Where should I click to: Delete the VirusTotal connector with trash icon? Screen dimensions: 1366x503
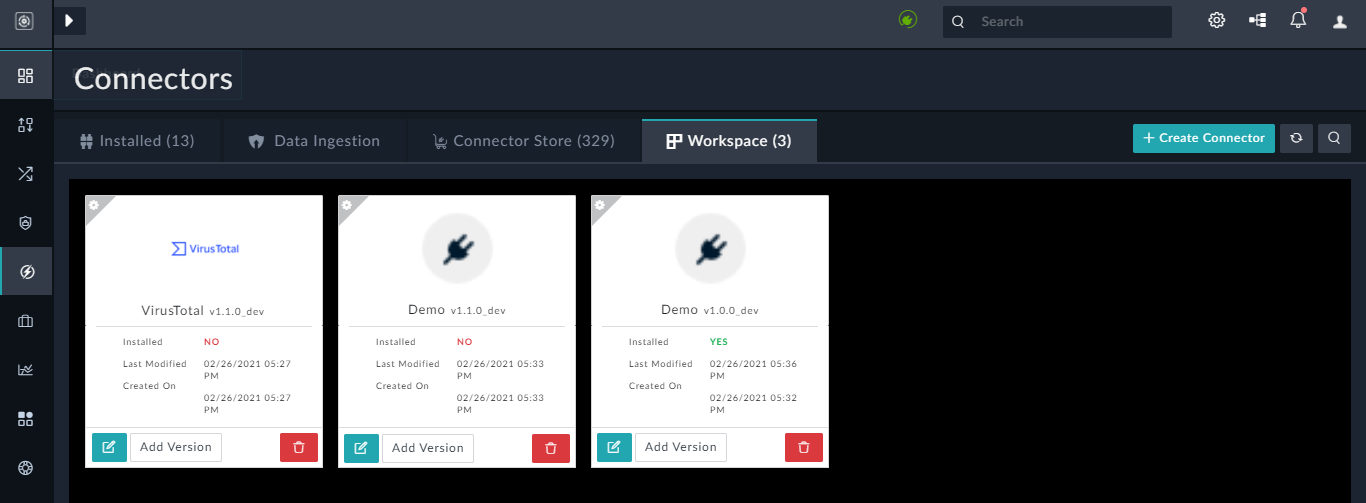(x=299, y=447)
